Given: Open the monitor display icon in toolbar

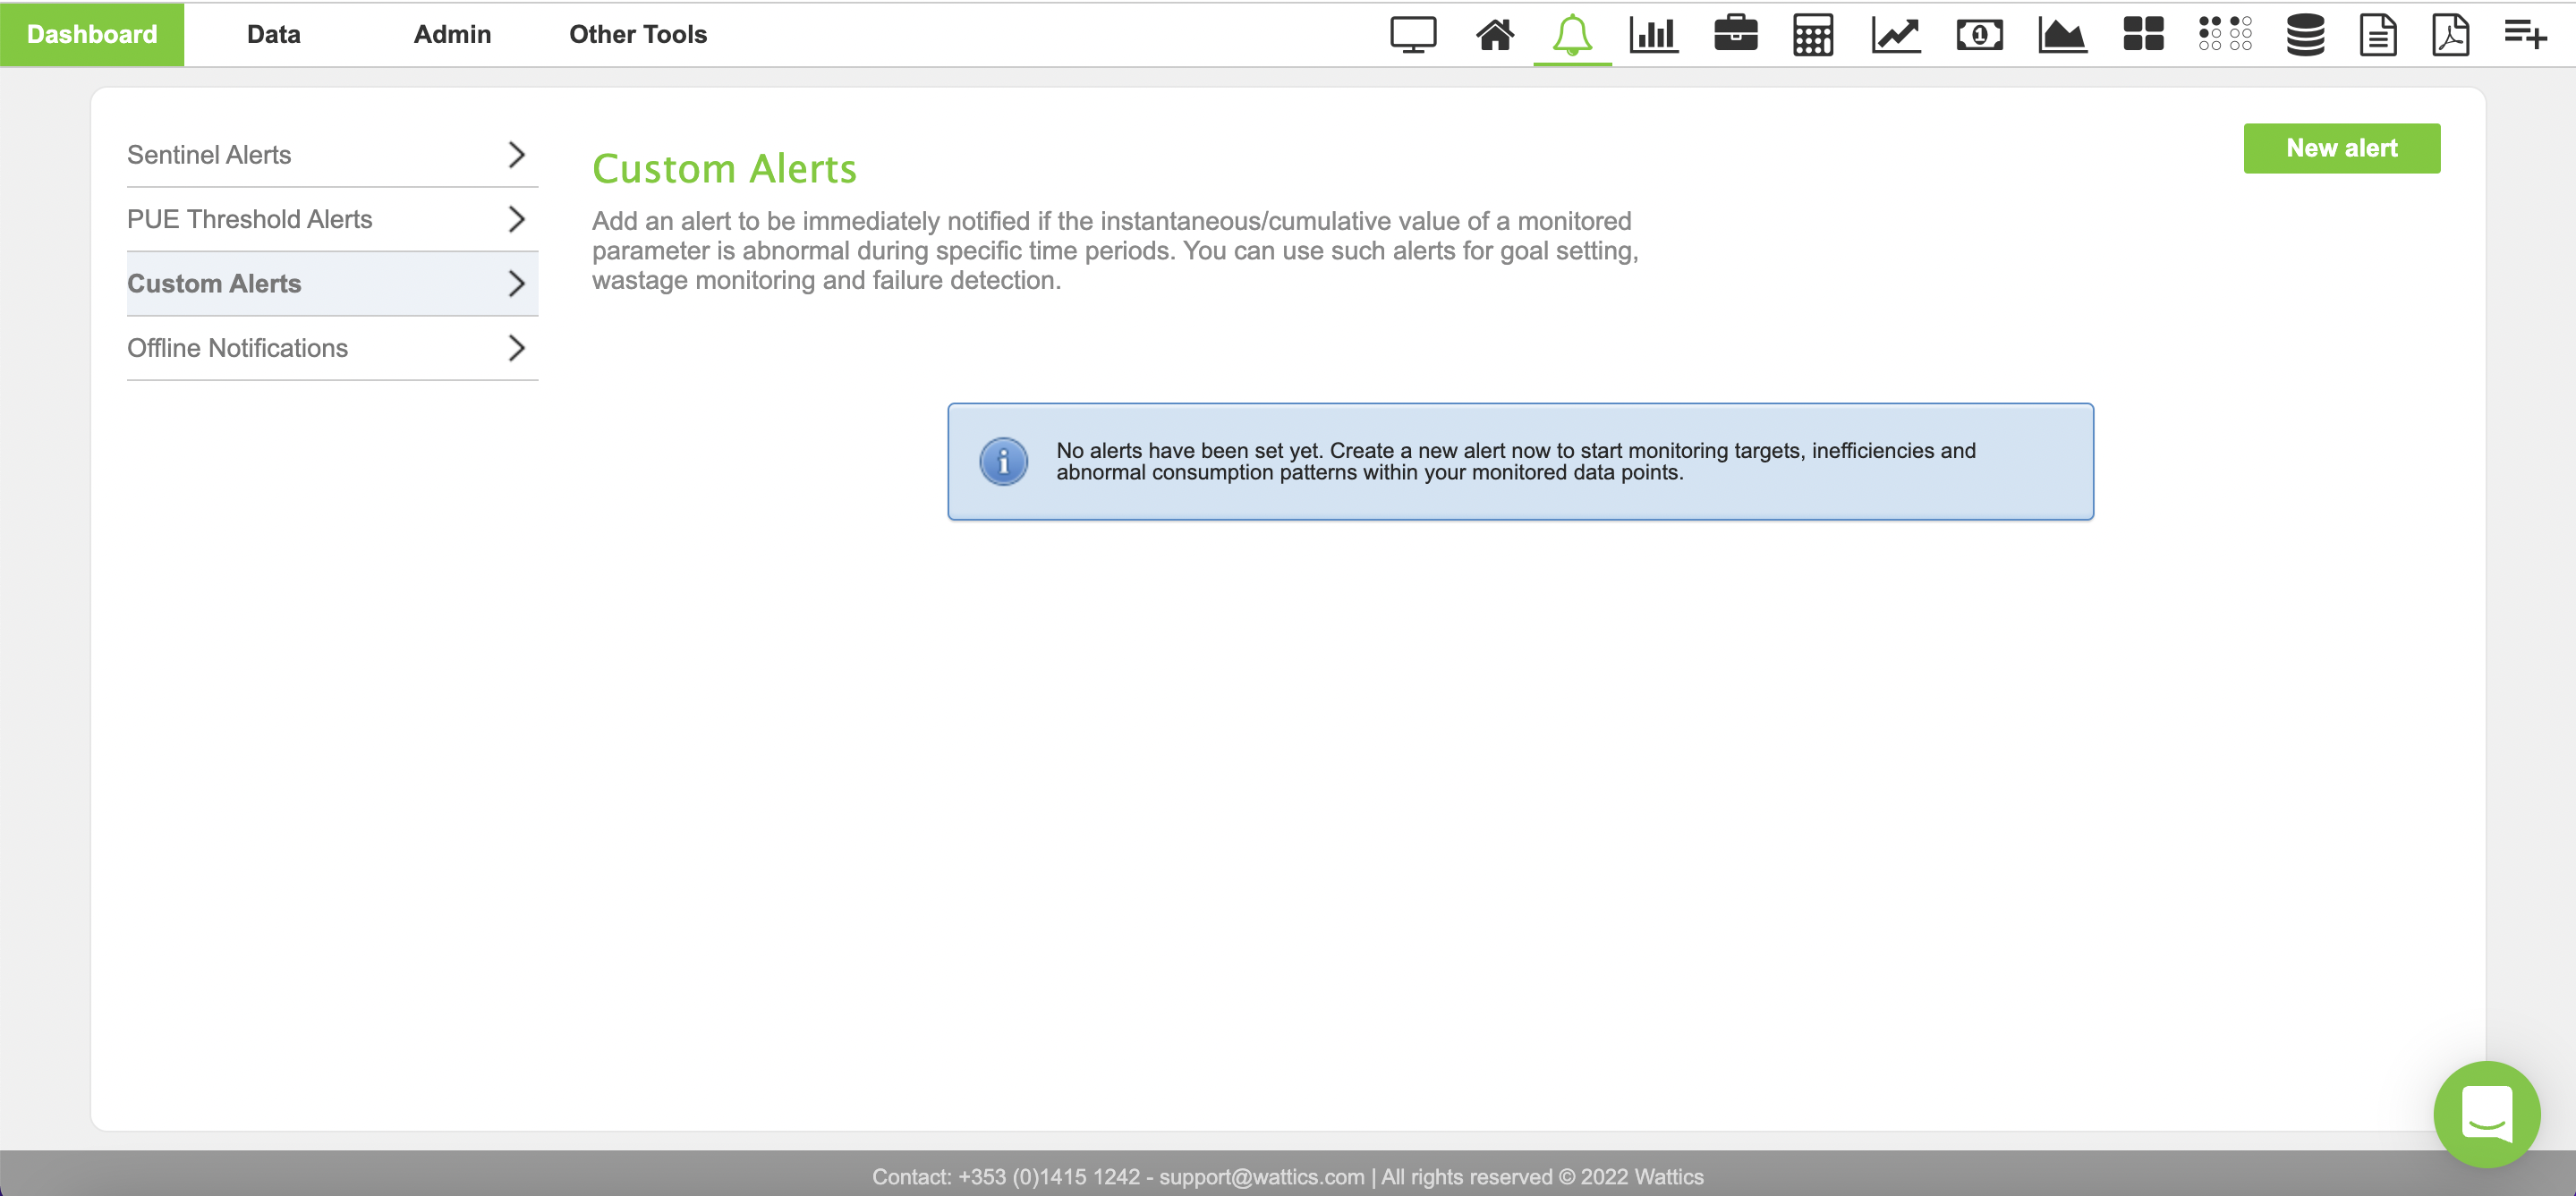Looking at the screenshot, I should tap(1412, 35).
